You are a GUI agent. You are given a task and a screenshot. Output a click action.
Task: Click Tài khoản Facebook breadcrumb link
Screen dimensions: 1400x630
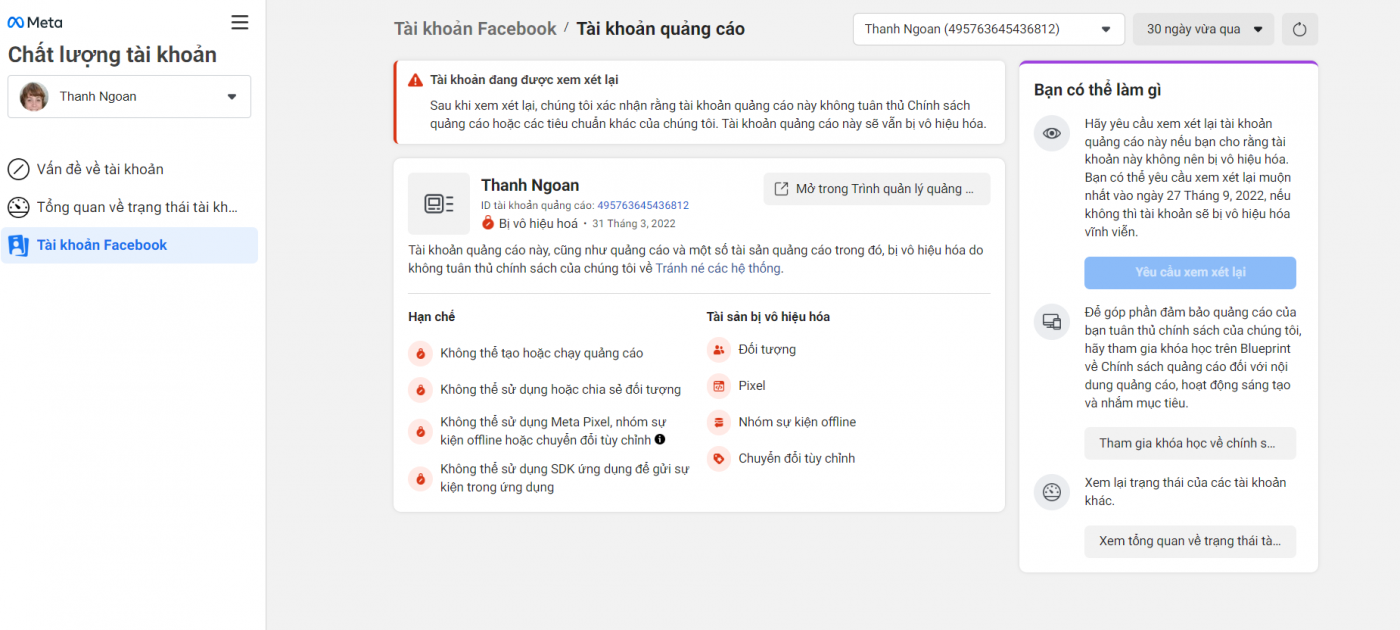tap(475, 29)
